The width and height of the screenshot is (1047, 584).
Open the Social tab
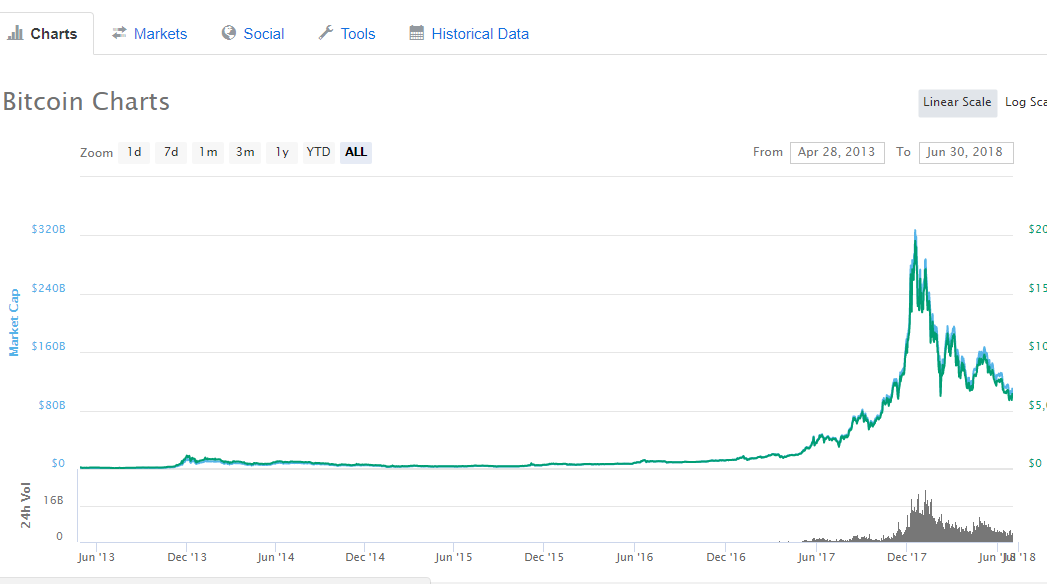point(253,33)
